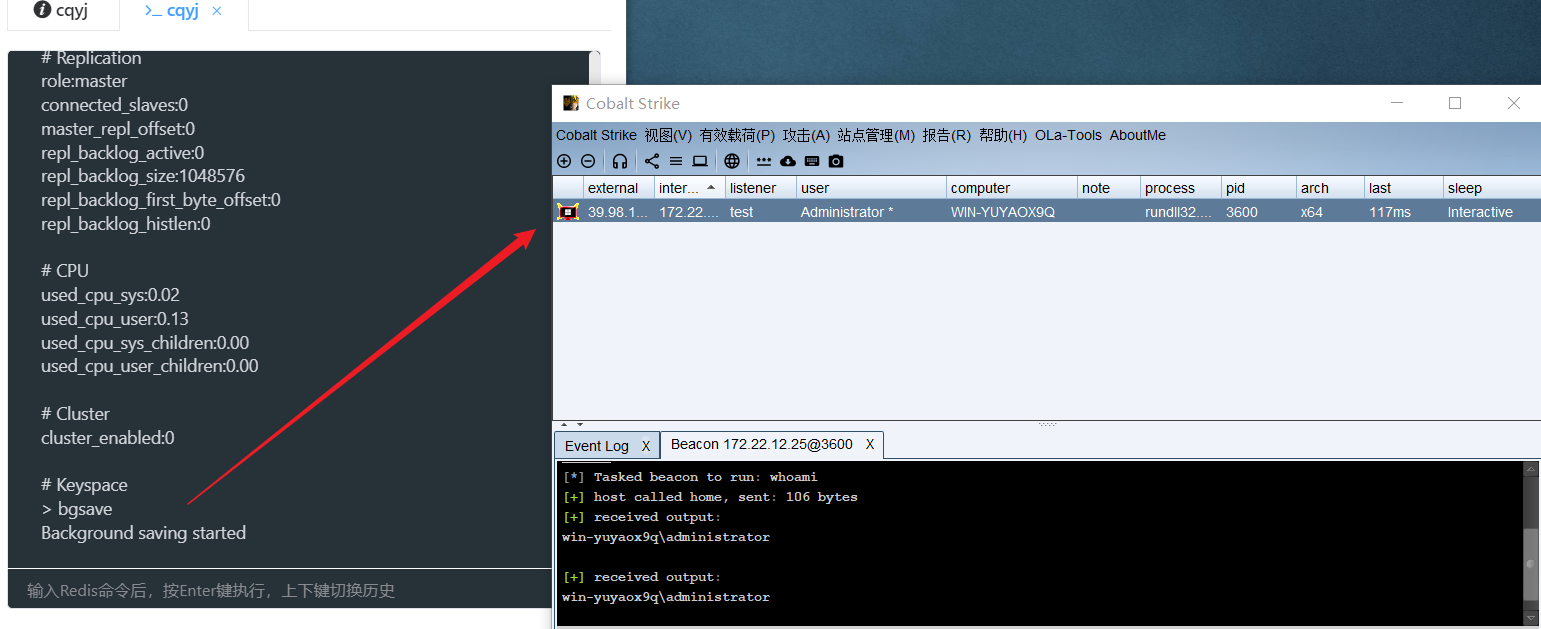Open the 站点管理(M) menu

(876, 135)
